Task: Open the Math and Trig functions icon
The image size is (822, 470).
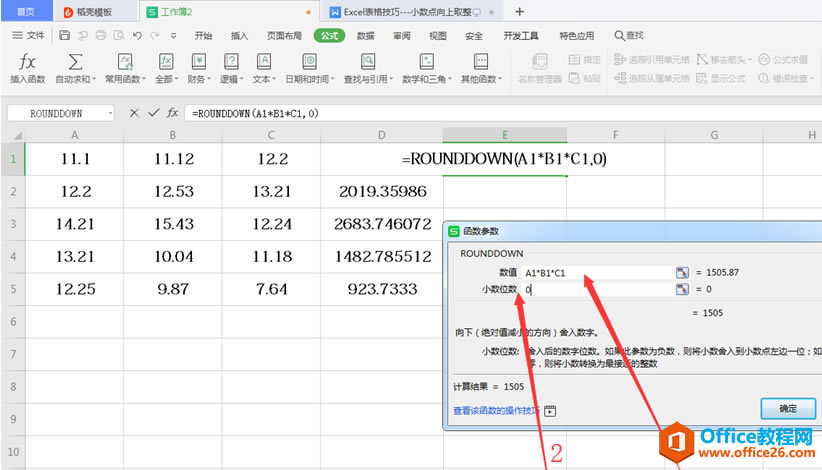Action: point(427,62)
